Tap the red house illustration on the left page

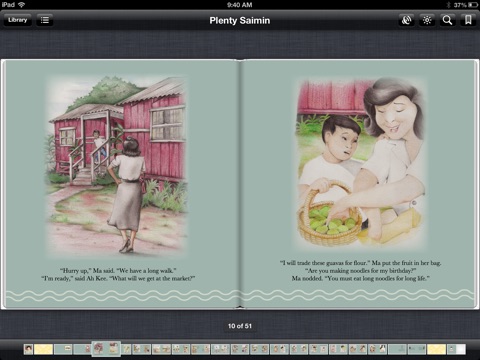point(116,165)
